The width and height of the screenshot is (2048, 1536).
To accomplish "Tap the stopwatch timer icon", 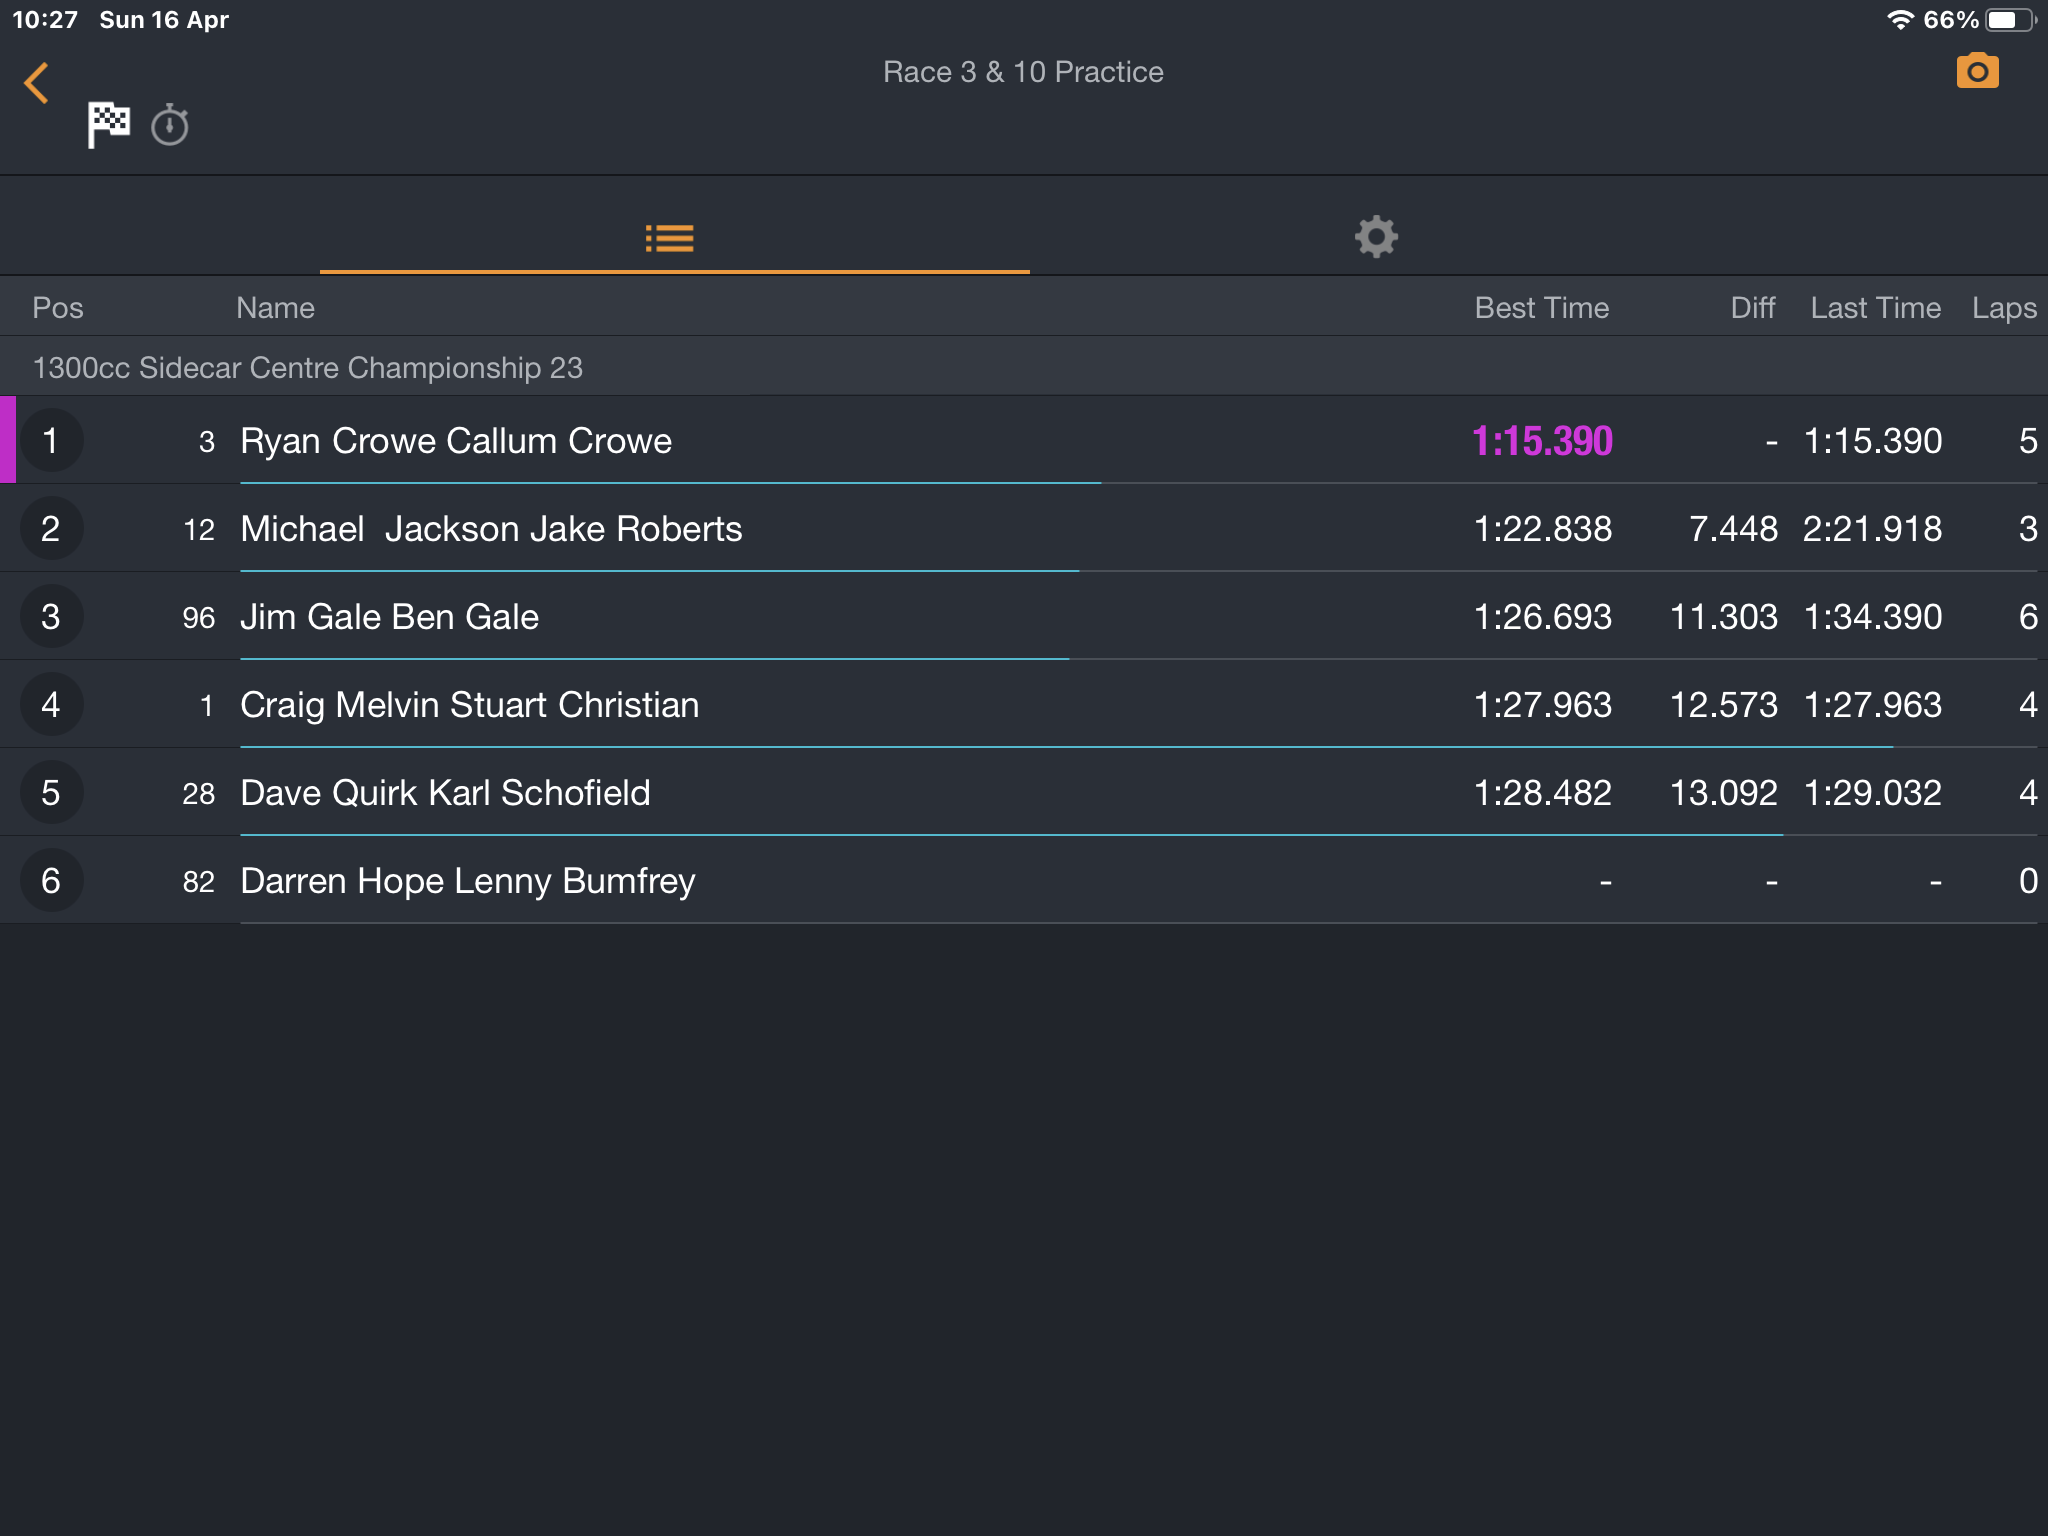I will 170,125.
